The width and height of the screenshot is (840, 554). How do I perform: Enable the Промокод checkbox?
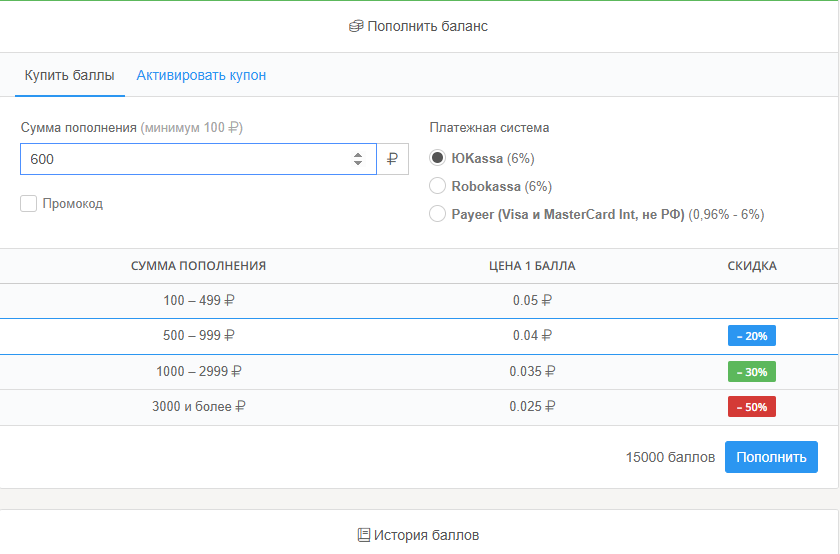(28, 204)
